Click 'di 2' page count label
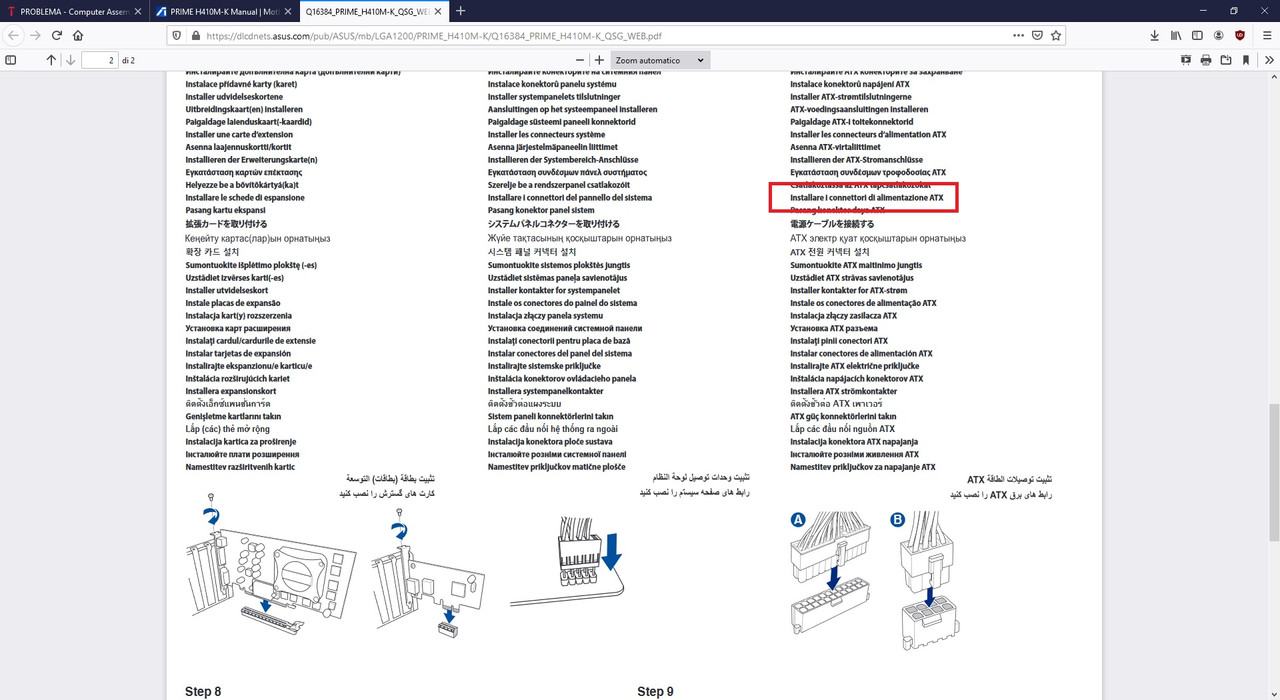 click(128, 60)
